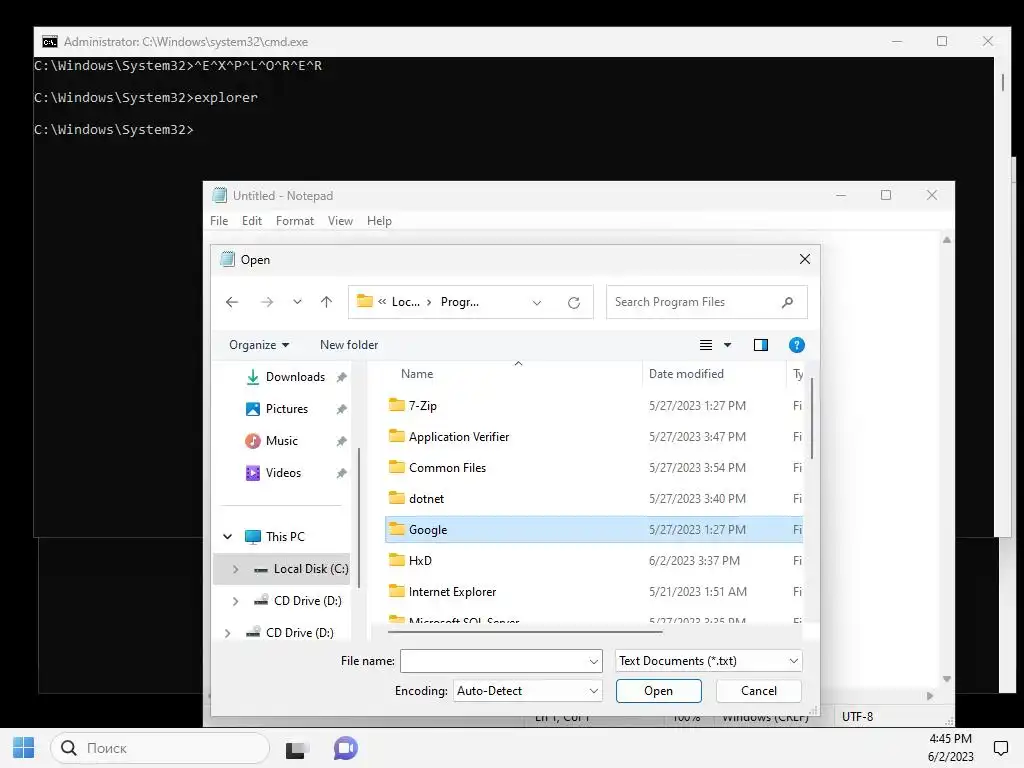Viewport: 1024px width, 768px height.
Task: Click the file list vertical scrollbar
Action: 812,418
